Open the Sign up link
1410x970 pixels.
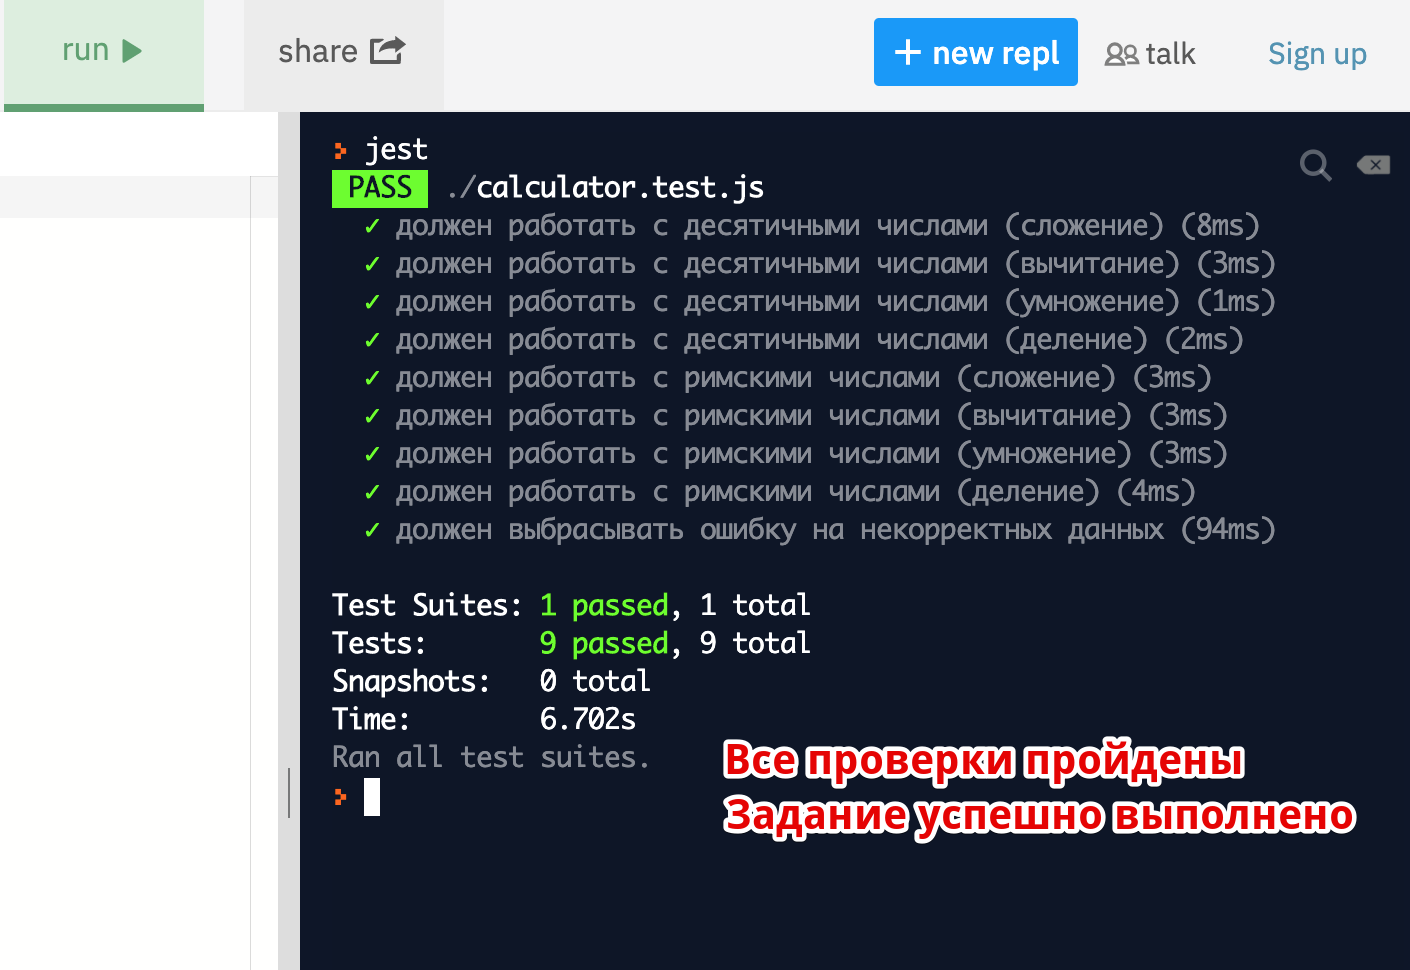click(x=1317, y=54)
